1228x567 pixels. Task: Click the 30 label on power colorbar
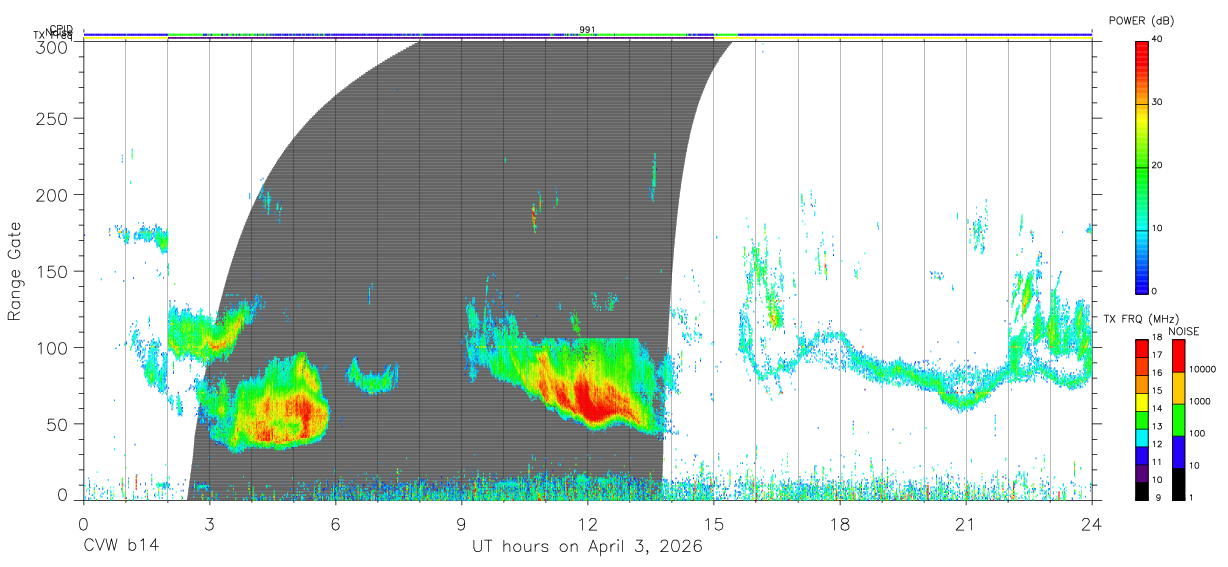(1158, 103)
